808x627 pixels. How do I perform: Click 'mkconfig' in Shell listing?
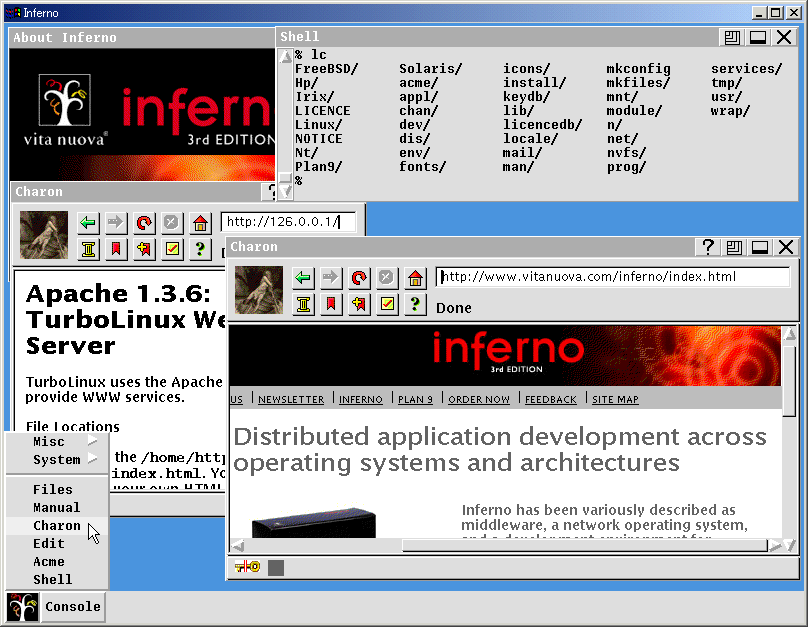pyautogui.click(x=638, y=69)
